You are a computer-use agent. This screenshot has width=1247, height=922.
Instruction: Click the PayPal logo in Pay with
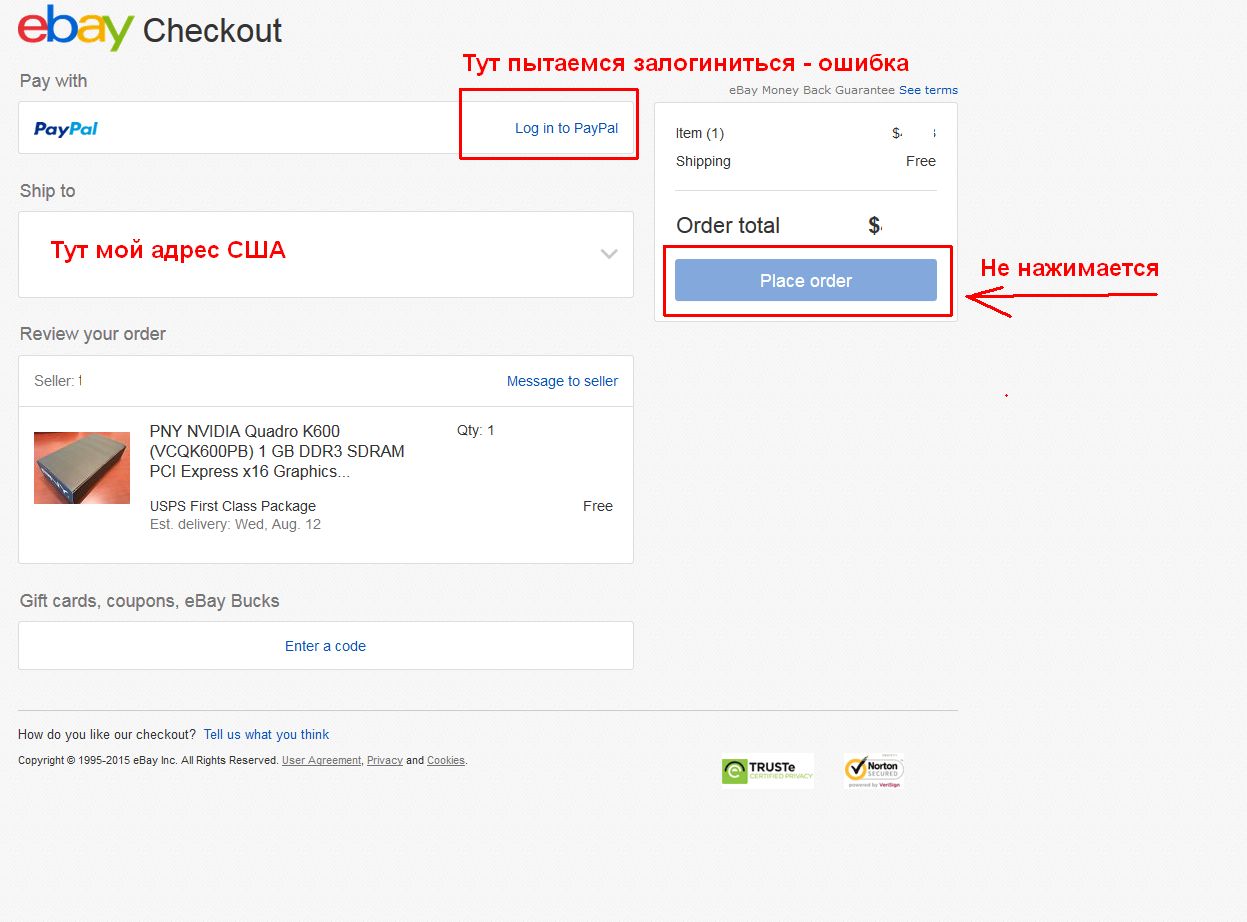pyautogui.click(x=66, y=129)
